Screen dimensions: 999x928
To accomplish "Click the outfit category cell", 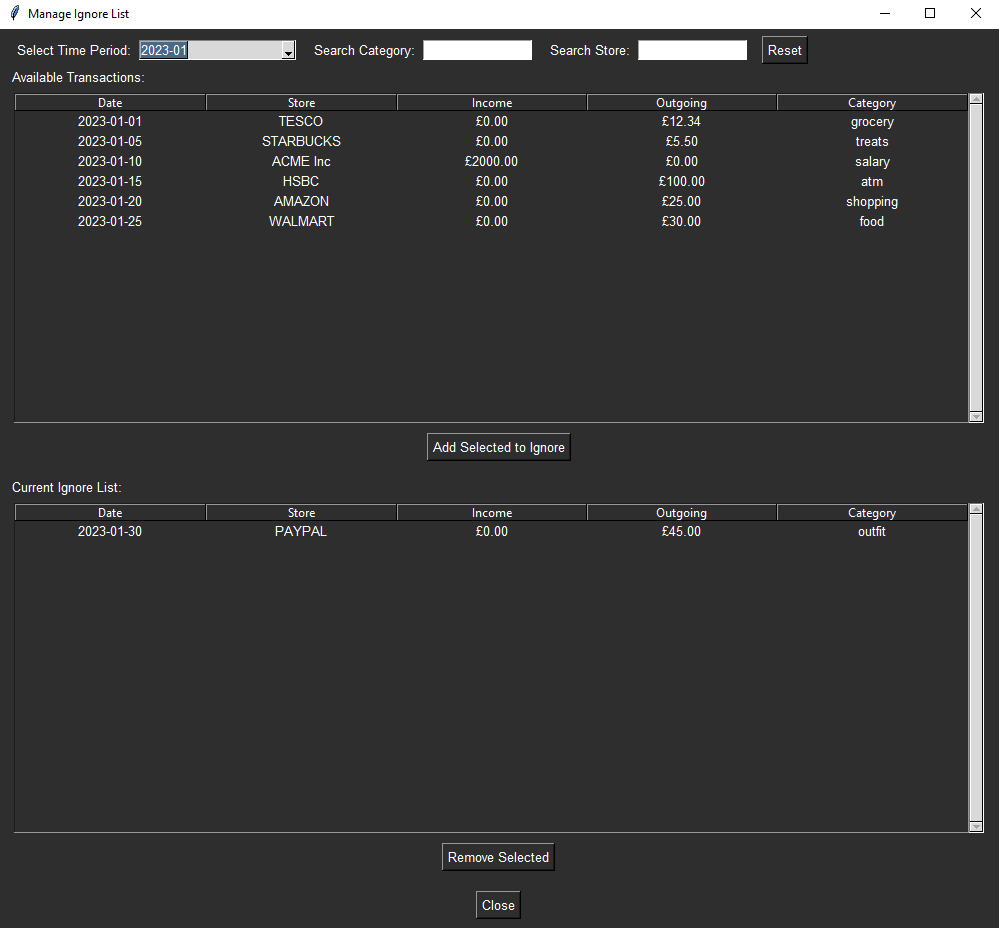I will tap(872, 531).
